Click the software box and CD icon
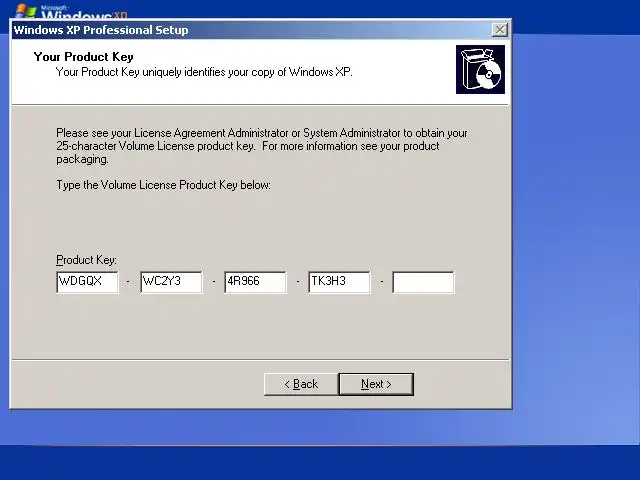This screenshot has height=480, width=640. pyautogui.click(x=480, y=69)
